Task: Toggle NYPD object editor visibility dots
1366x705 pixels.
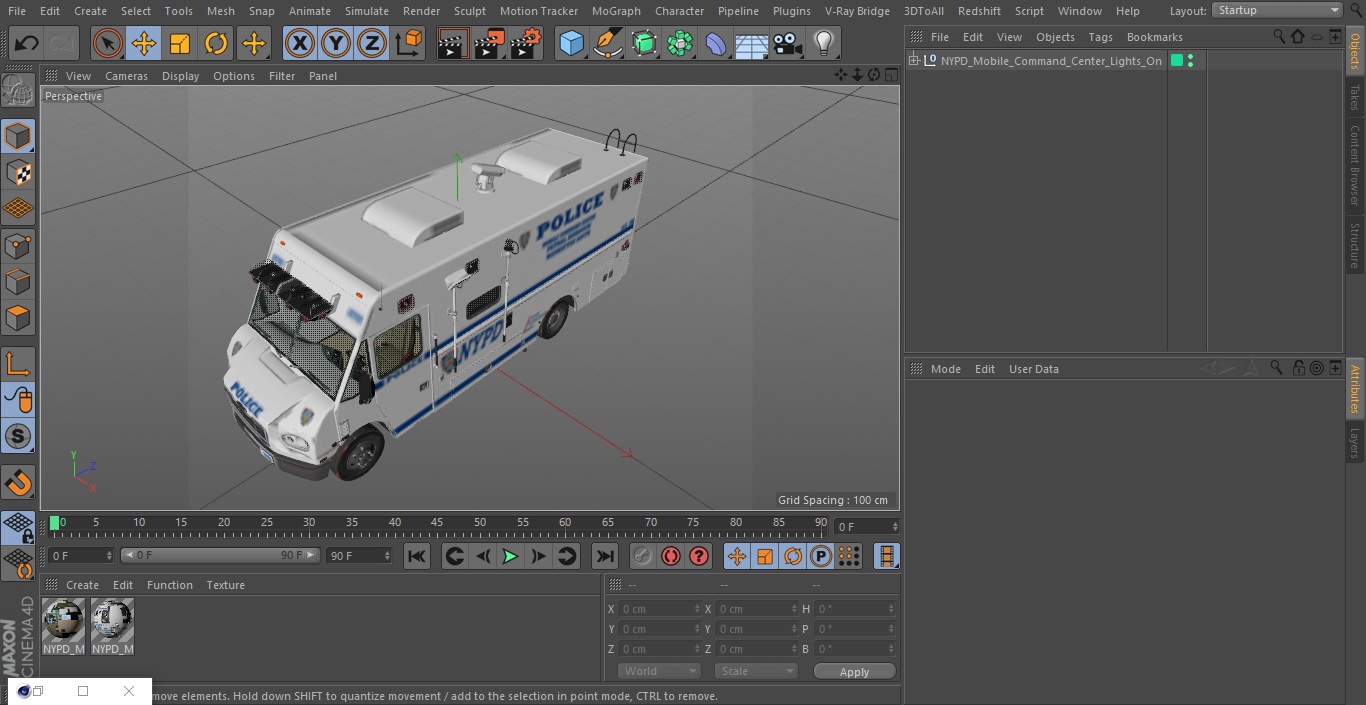Action: (x=1190, y=61)
